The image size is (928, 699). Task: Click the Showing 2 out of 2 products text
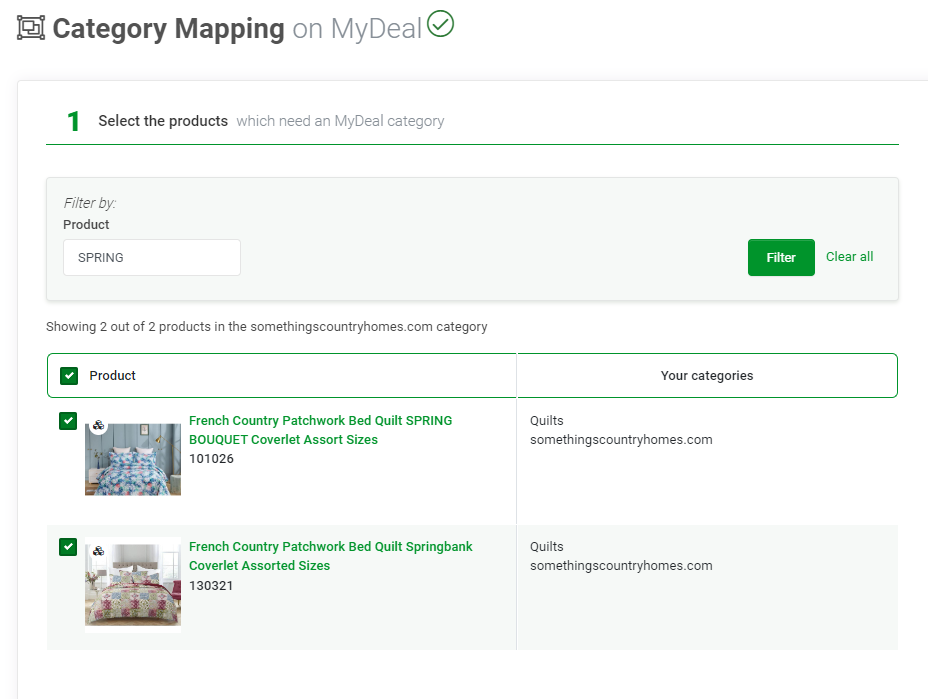pyautogui.click(x=267, y=327)
